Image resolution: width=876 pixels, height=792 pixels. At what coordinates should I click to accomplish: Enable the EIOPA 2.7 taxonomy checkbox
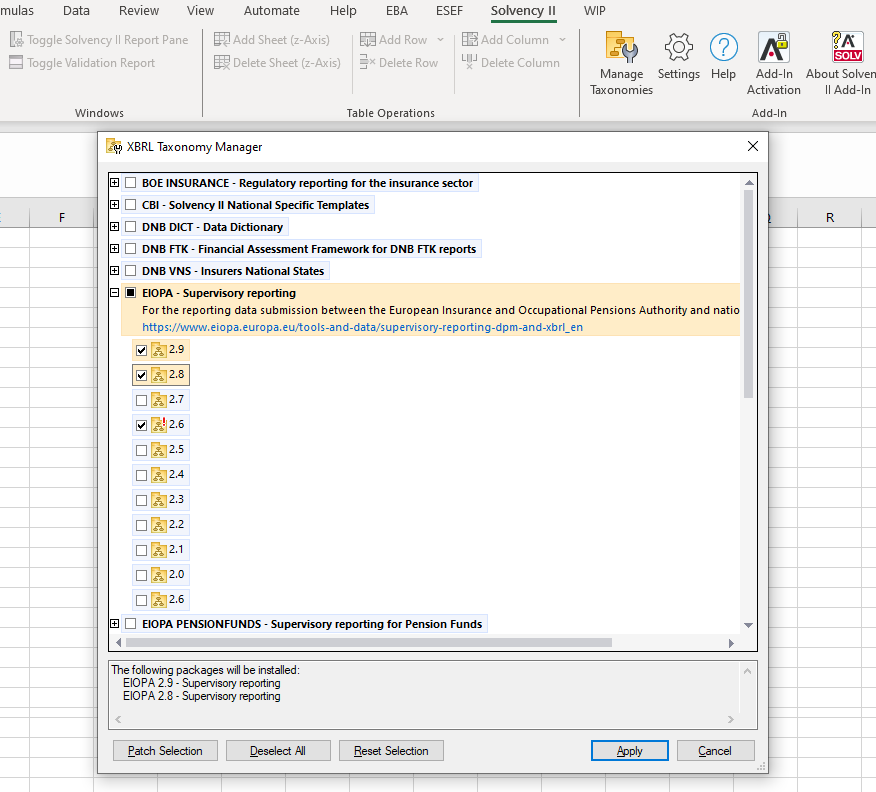pyautogui.click(x=141, y=400)
